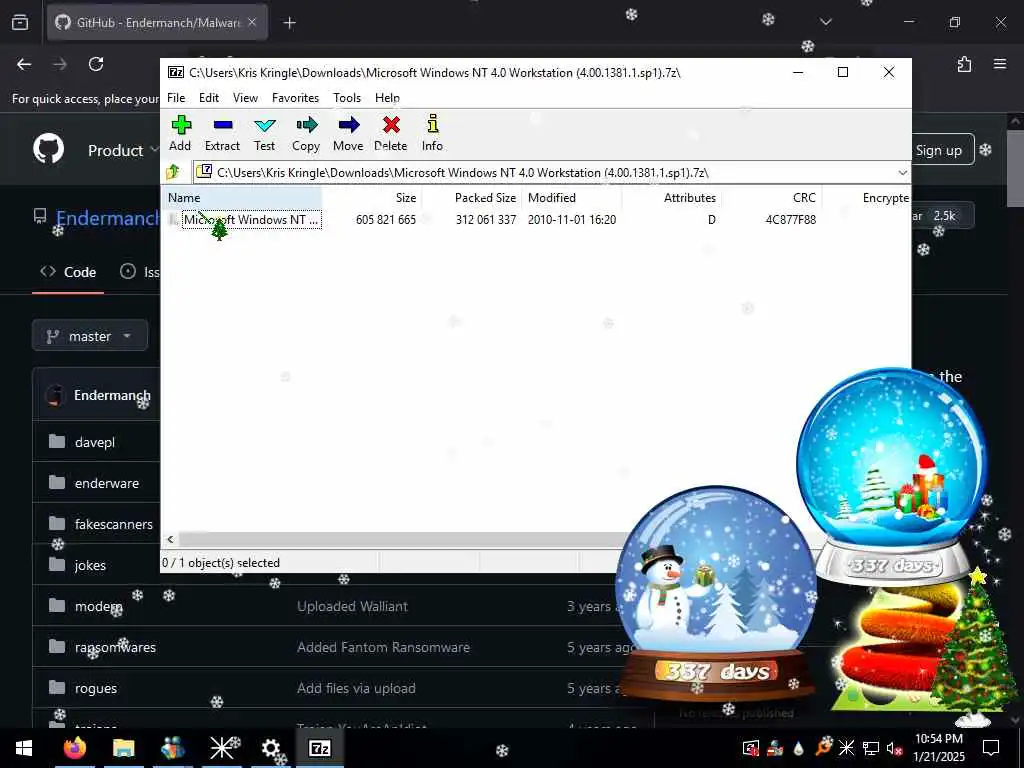Click the GitHub logo in browser
Image resolution: width=1024 pixels, height=768 pixels.
point(48,149)
